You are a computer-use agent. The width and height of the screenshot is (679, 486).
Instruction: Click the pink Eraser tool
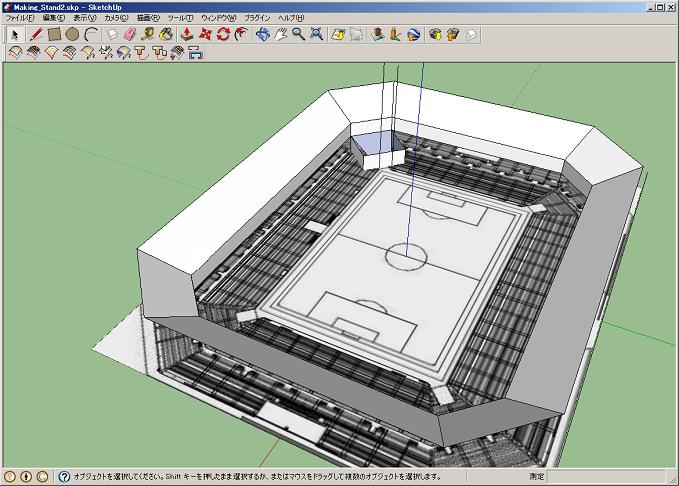[x=129, y=34]
